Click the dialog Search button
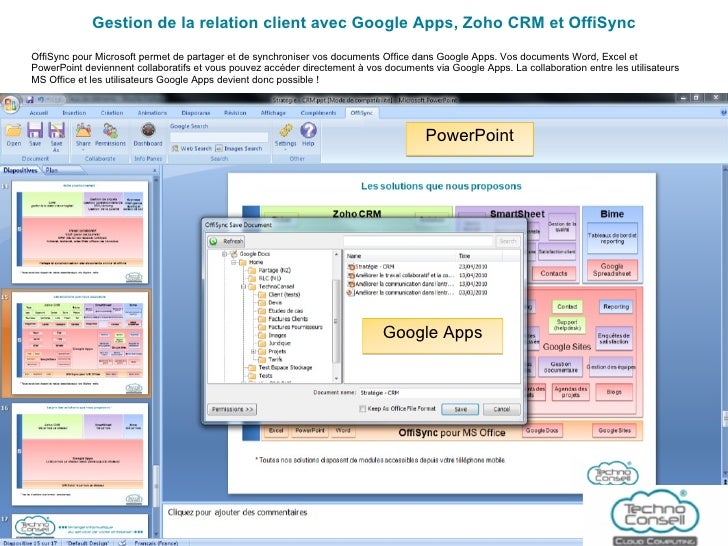Viewport: 728px width, 546px height. click(x=507, y=241)
